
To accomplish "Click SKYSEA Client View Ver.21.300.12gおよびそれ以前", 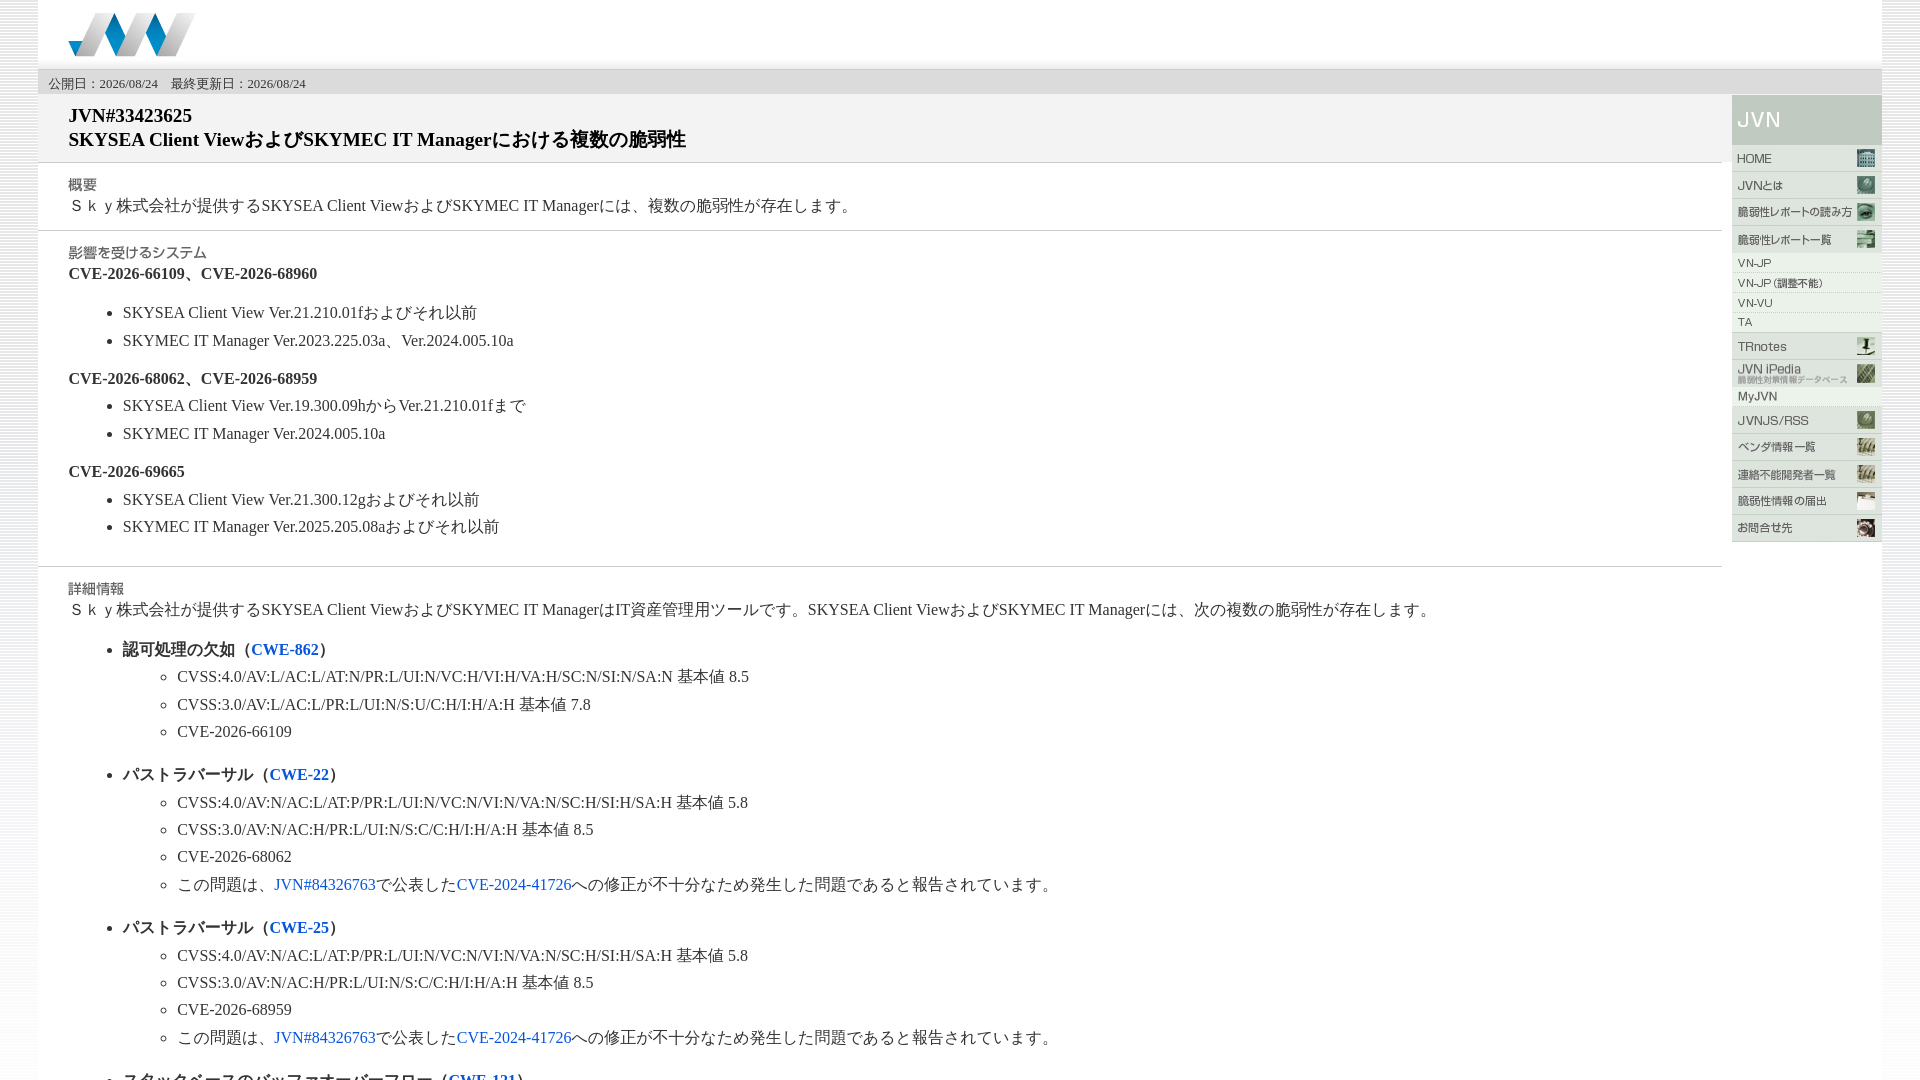I will [301, 500].
